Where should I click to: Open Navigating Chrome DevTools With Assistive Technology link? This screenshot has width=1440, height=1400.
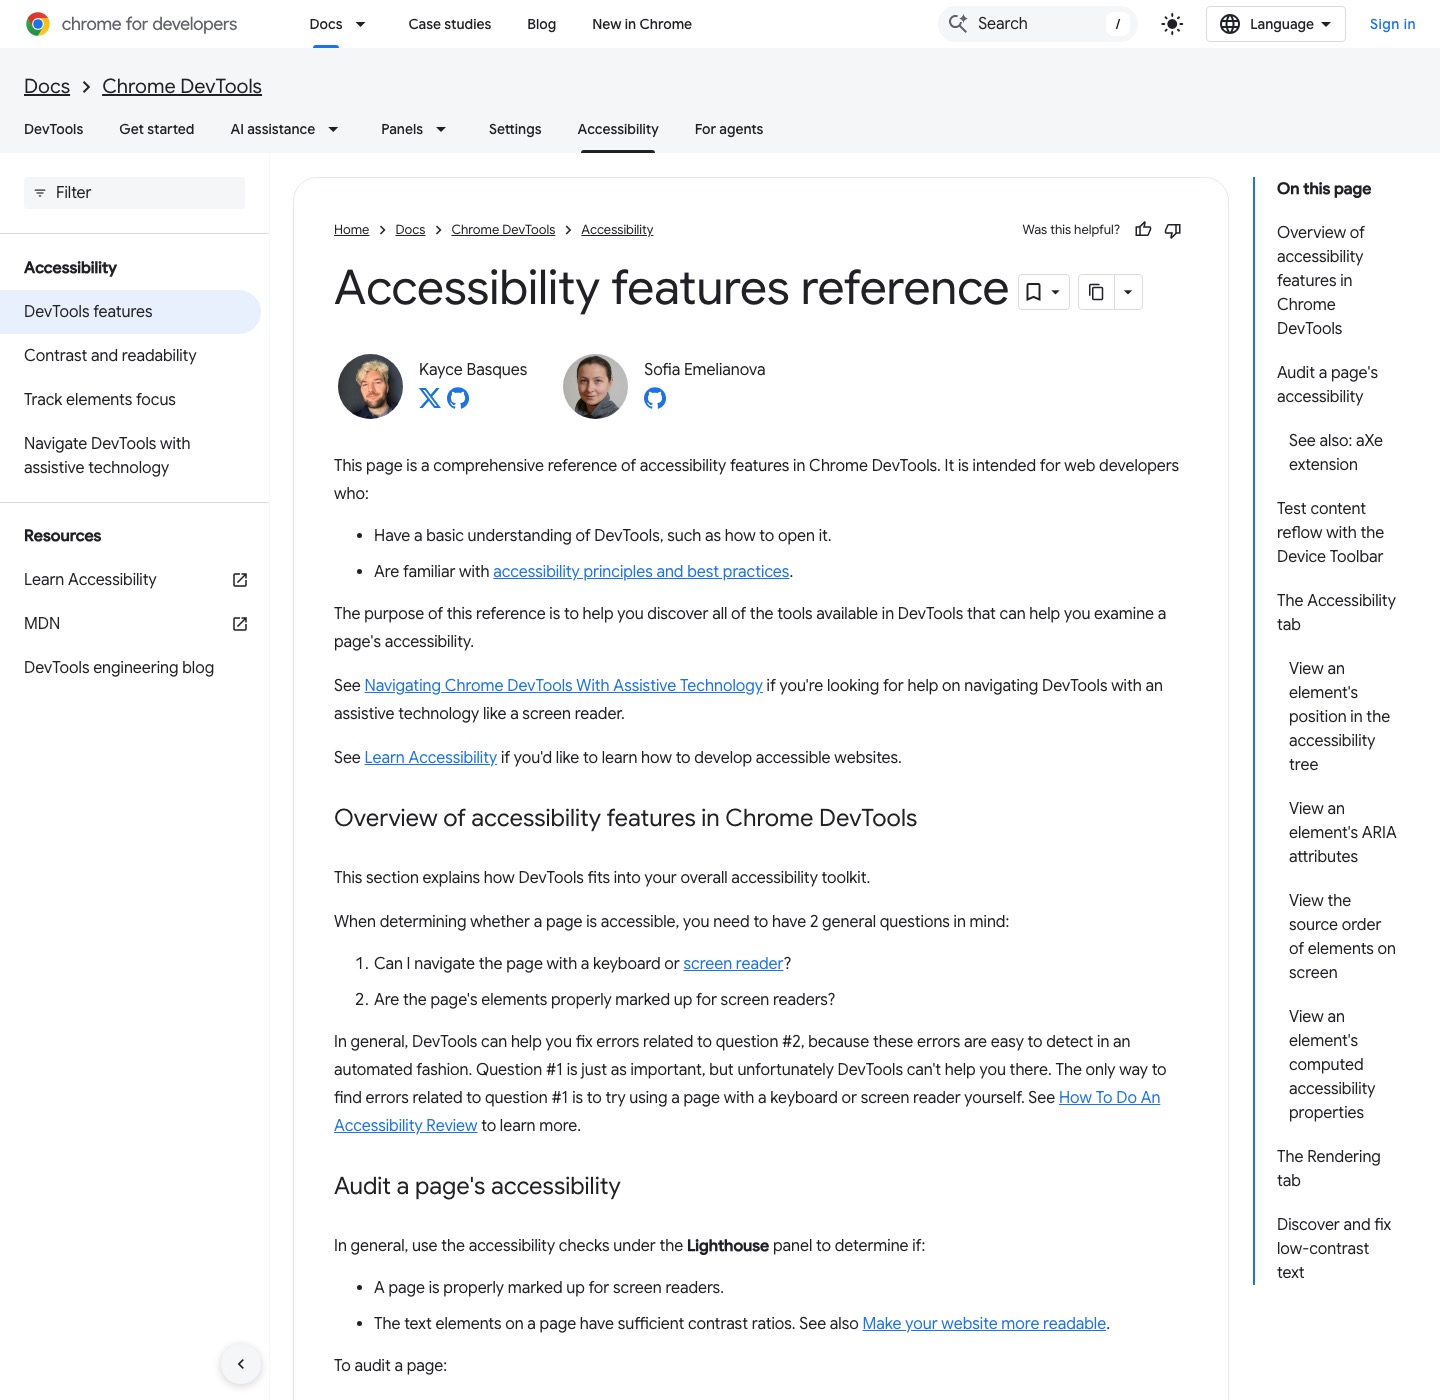click(563, 686)
